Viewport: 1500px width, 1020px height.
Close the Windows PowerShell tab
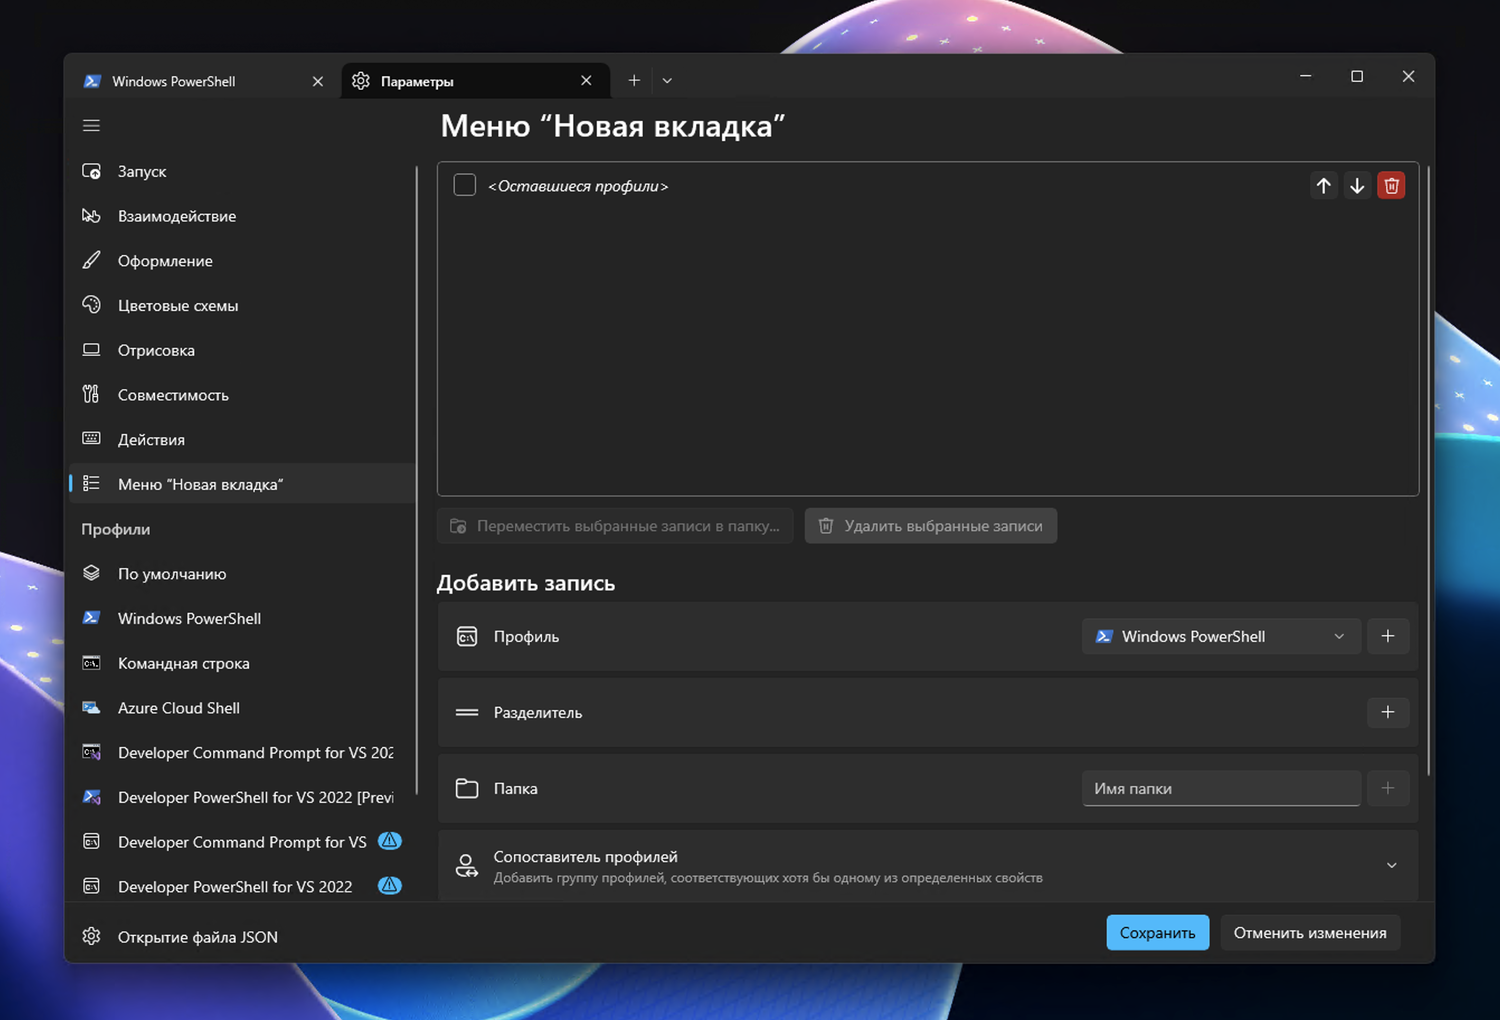[x=318, y=81]
